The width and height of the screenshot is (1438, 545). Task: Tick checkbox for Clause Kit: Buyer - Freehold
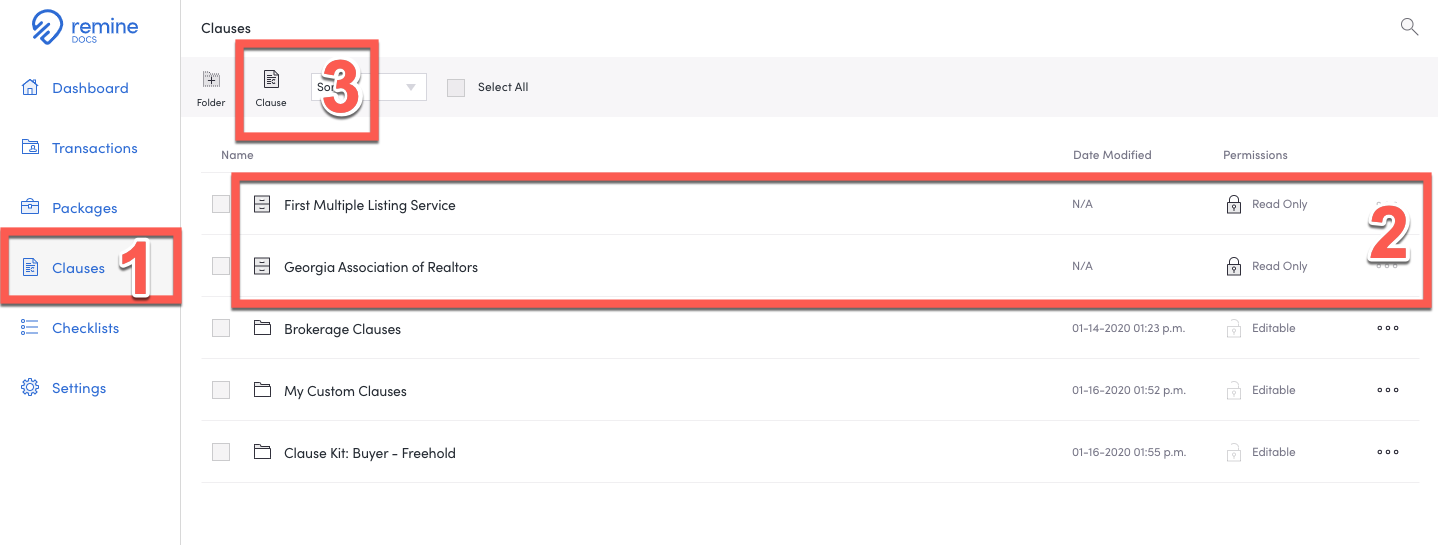(x=221, y=452)
